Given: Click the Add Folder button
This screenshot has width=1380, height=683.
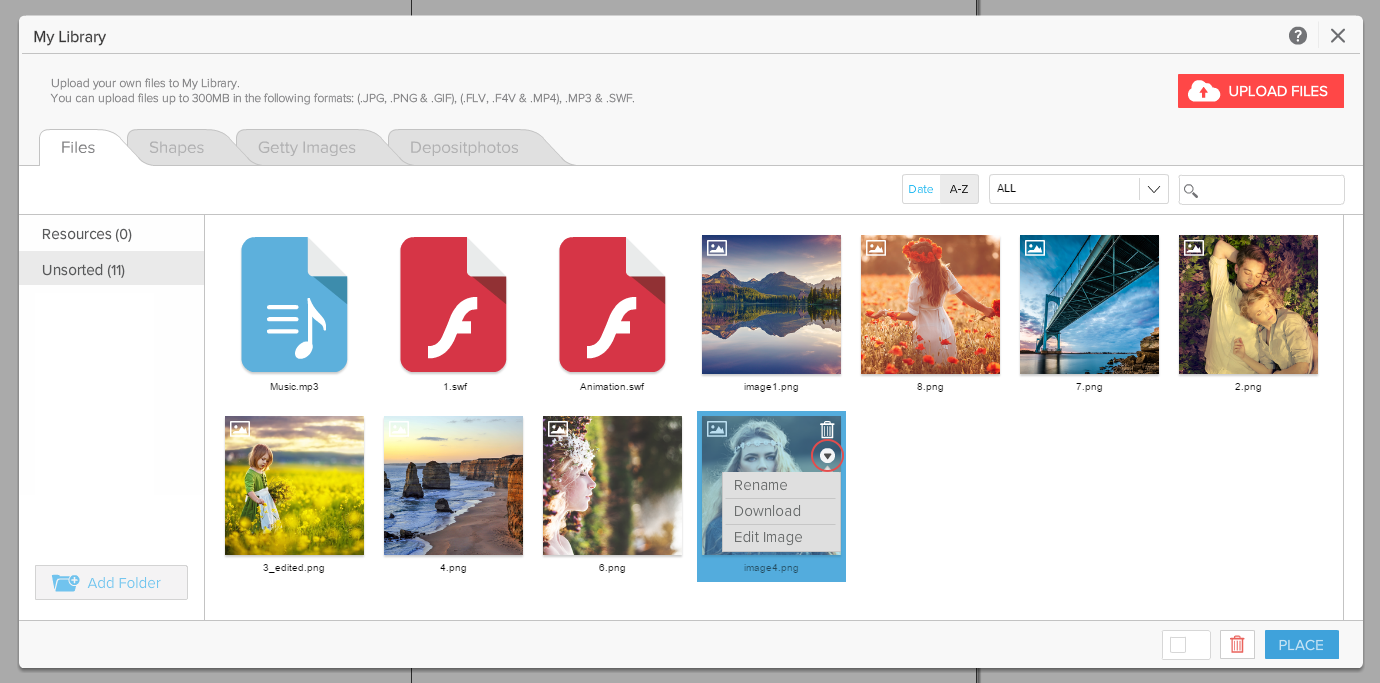Looking at the screenshot, I should tap(111, 583).
